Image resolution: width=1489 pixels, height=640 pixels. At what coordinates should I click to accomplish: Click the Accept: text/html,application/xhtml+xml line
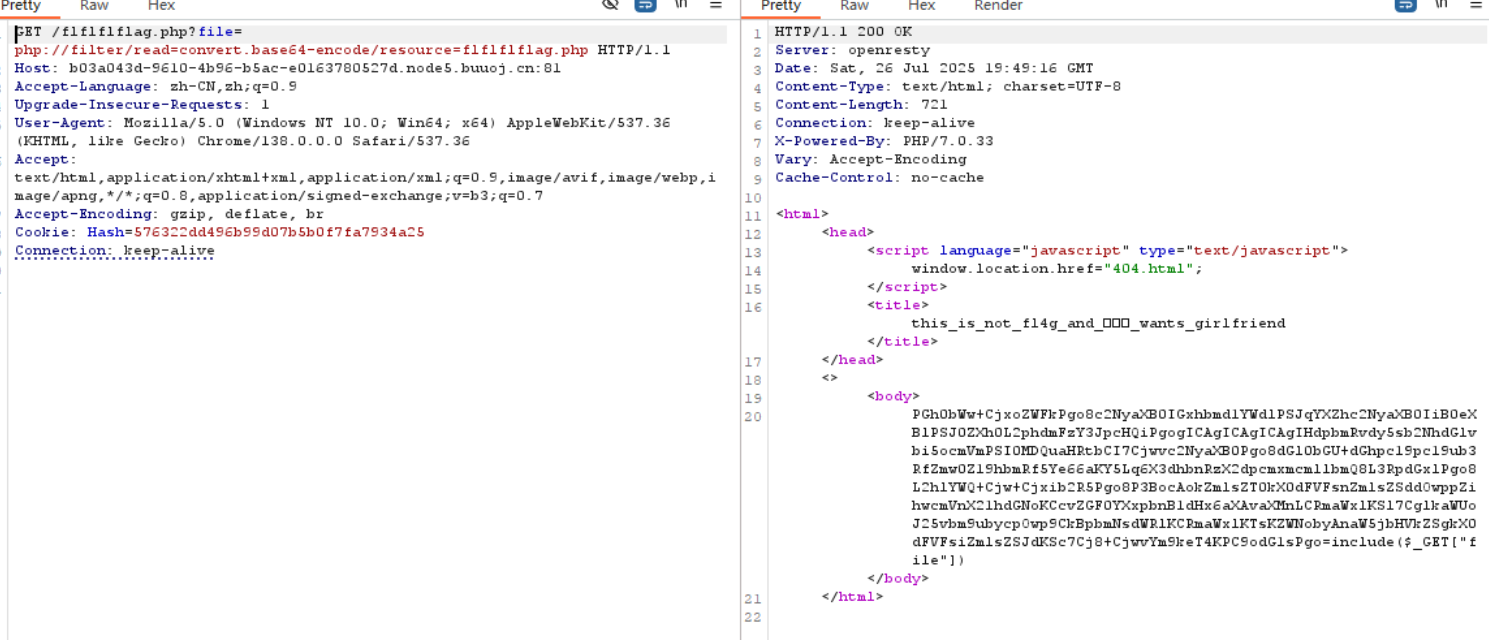(365, 177)
